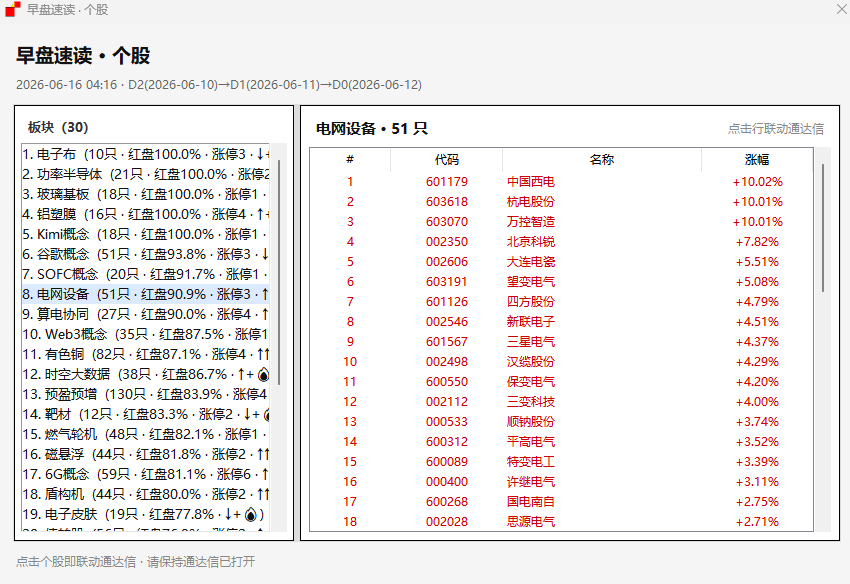This screenshot has height=584, width=850.
Task: Select sector 9. 算电协同
Action: (x=145, y=315)
